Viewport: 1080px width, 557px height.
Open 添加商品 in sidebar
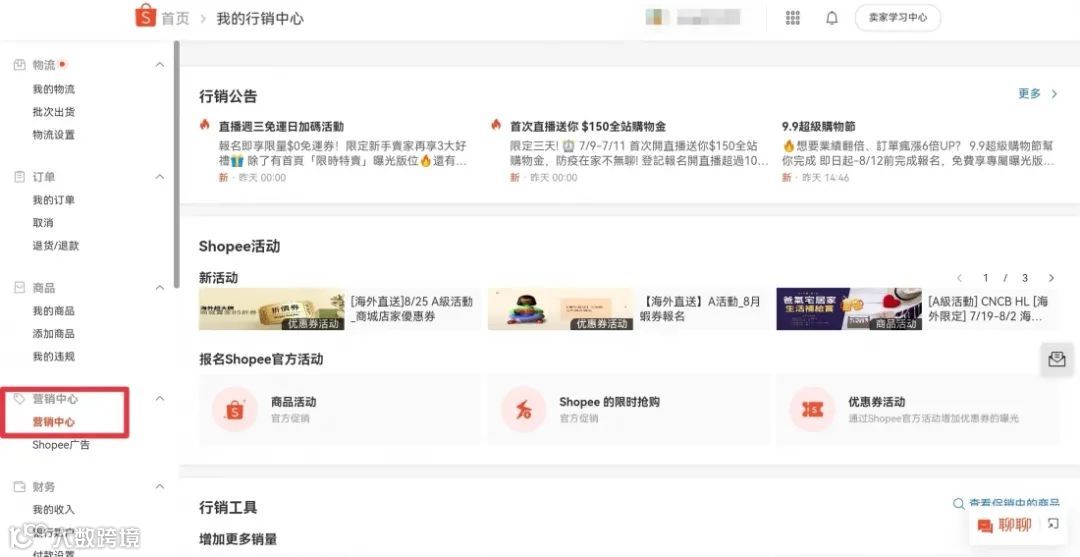[x=54, y=334]
